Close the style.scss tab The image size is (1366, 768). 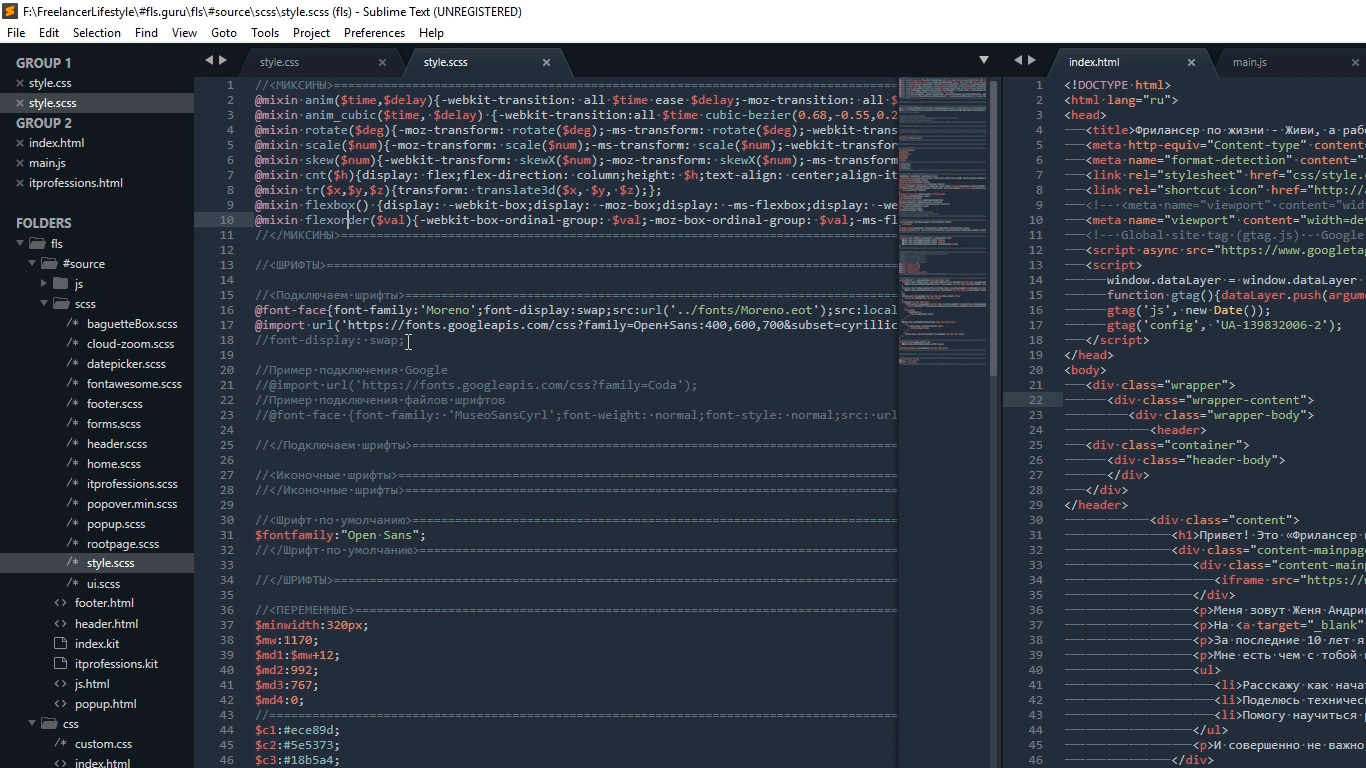[546, 62]
